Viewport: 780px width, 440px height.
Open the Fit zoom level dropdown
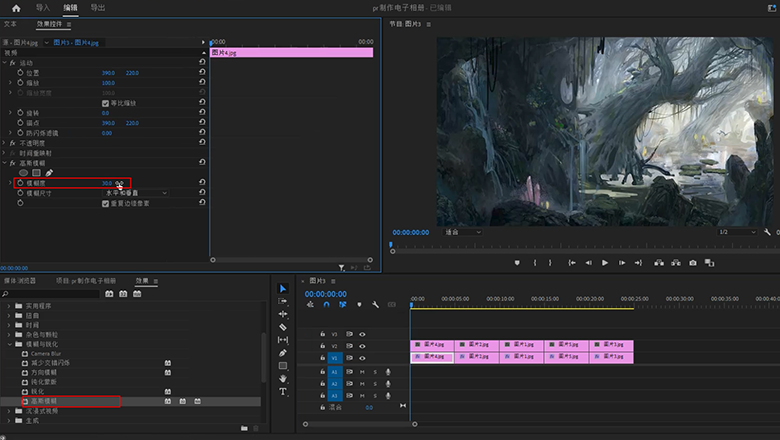[463, 232]
